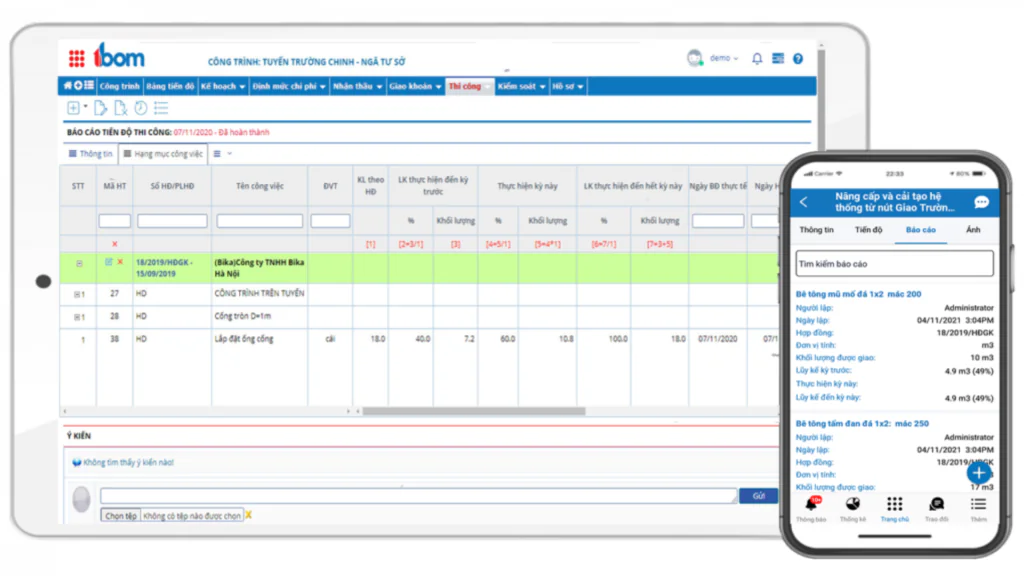Open the chat bubble icon on phone header
1024x576 pixels.
[x=981, y=202]
